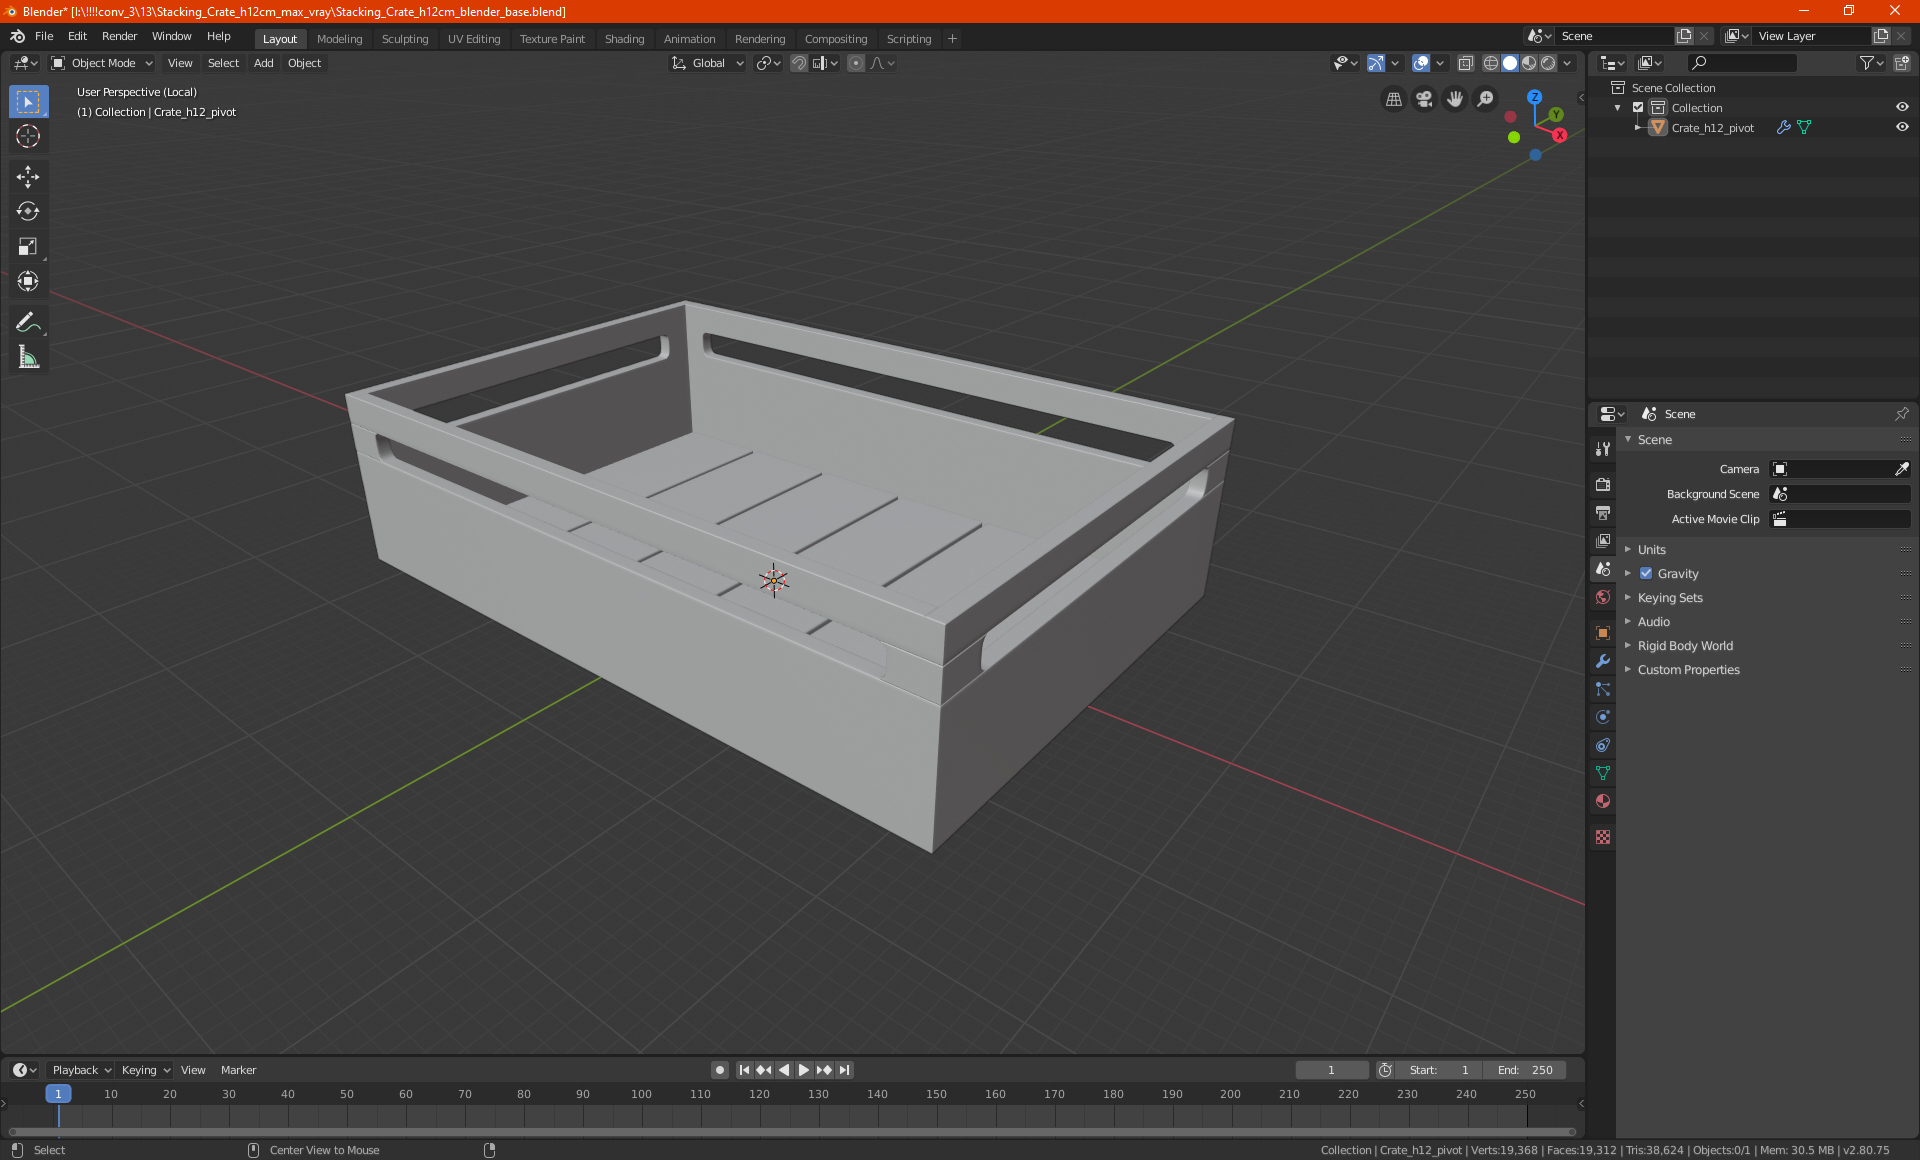Expand the Units panel
The image size is (1920, 1160).
(1651, 549)
